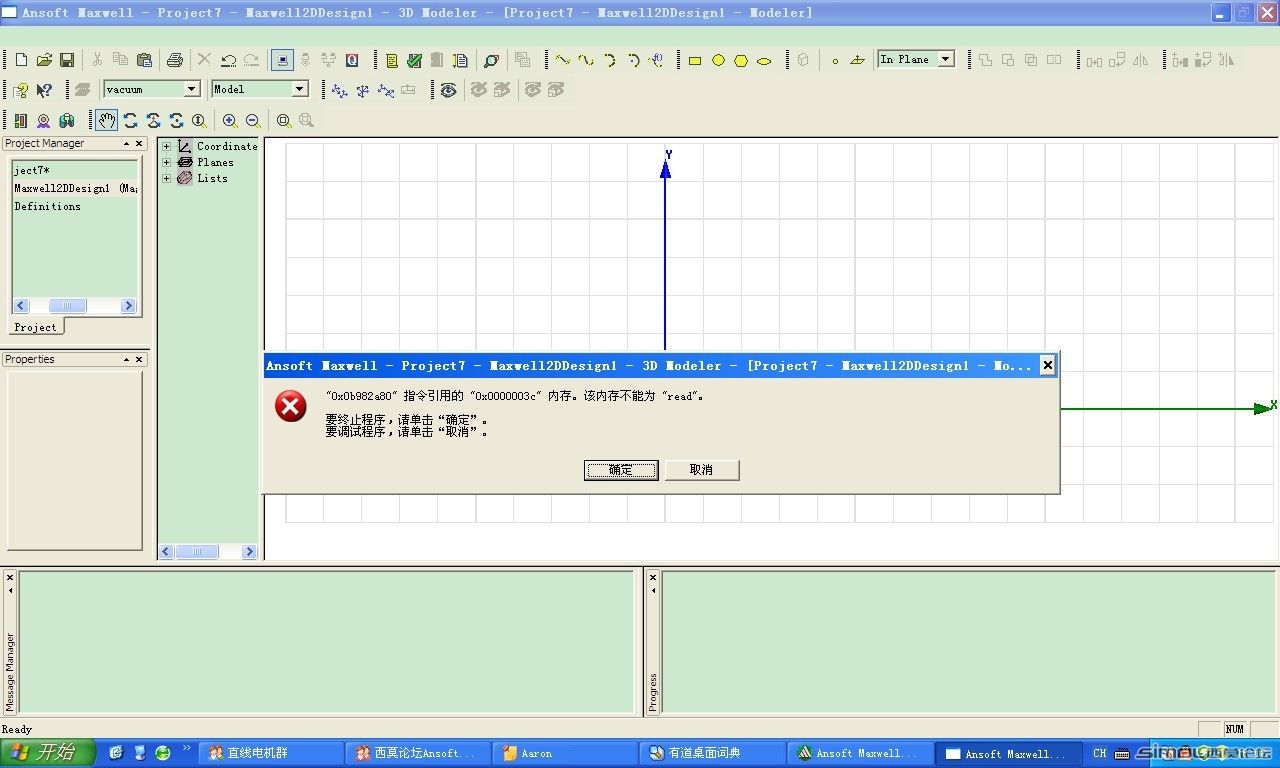
Task: Select Definitions in the Project Manager
Action: 47,206
